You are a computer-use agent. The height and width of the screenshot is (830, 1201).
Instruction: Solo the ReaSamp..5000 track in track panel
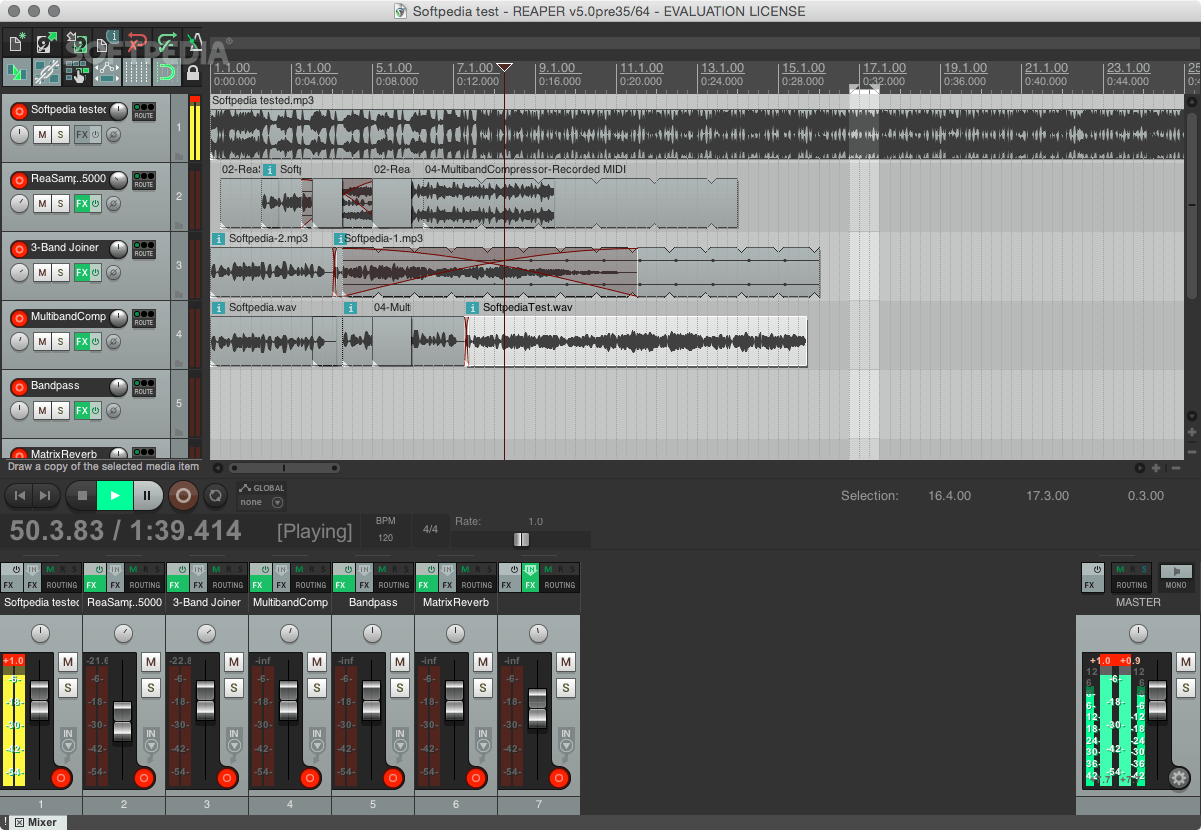(61, 204)
